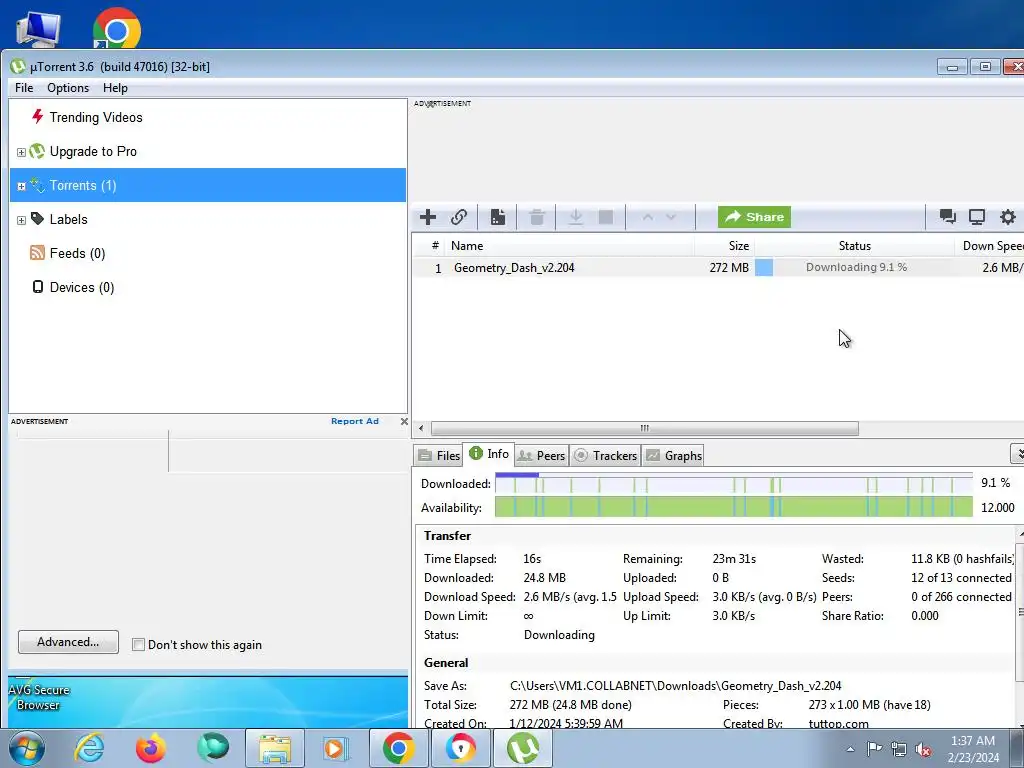Open Windows Explorer folder in taskbar
Image resolution: width=1024 pixels, height=768 pixels.
point(275,748)
